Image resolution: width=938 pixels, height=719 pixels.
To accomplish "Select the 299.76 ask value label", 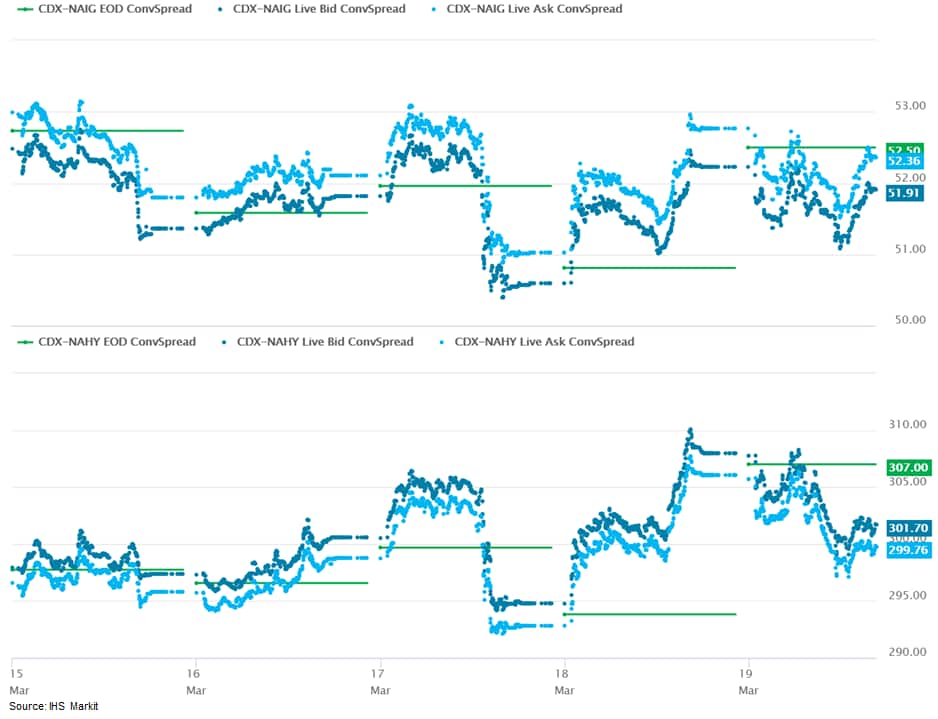I will (x=909, y=549).
